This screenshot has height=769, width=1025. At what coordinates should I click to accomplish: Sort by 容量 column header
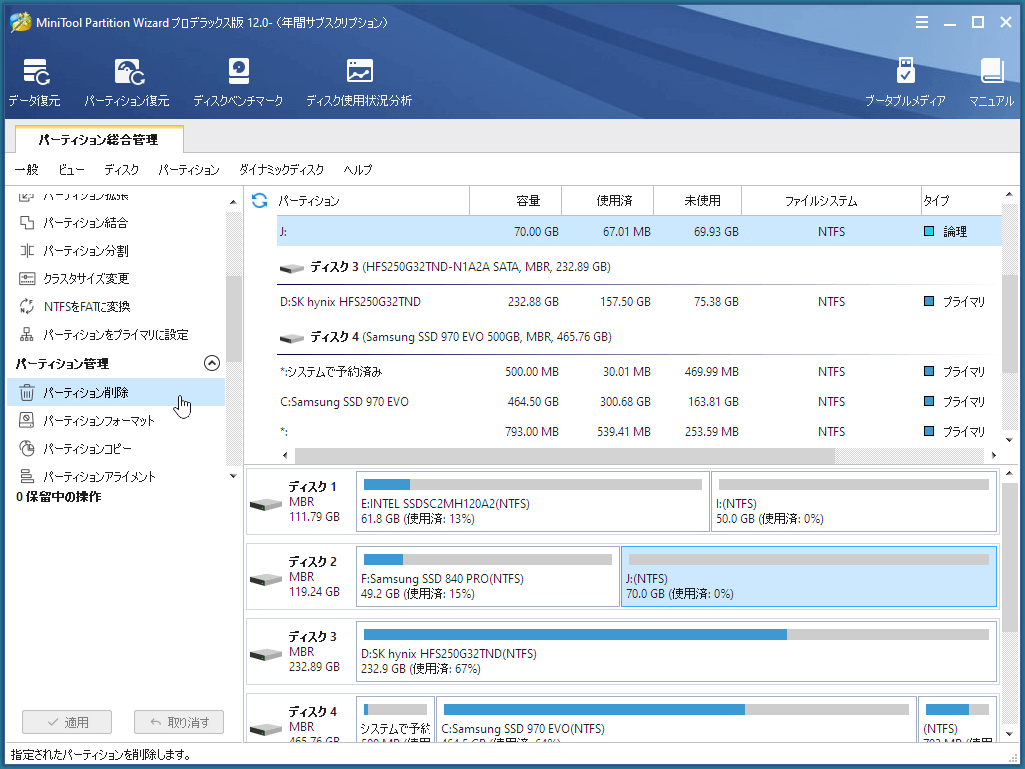point(516,201)
